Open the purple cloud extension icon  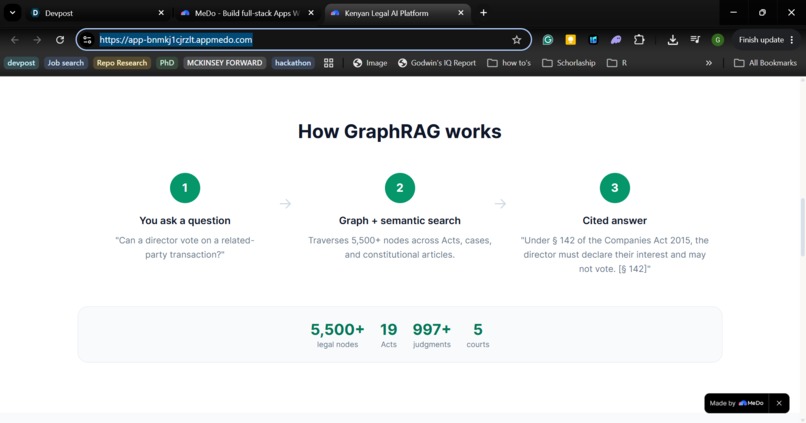click(616, 40)
